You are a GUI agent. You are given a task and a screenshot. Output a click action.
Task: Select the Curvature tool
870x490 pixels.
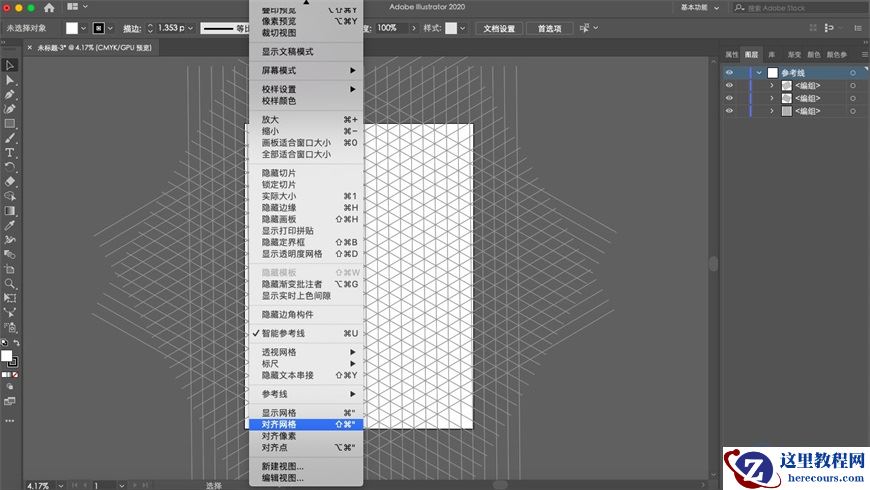[x=9, y=109]
